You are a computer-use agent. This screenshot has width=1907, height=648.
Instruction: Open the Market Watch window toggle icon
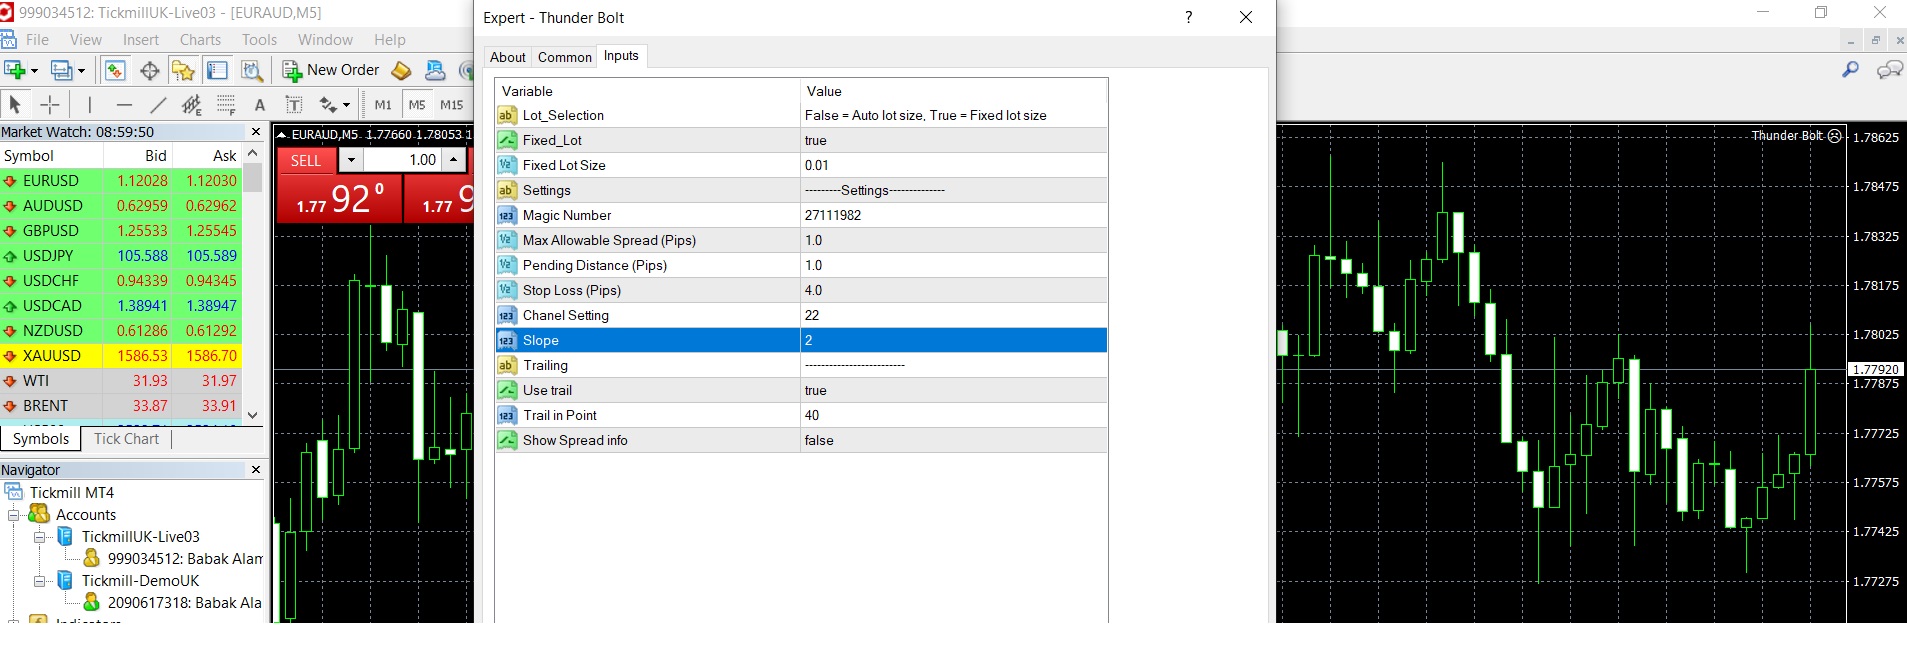(114, 70)
